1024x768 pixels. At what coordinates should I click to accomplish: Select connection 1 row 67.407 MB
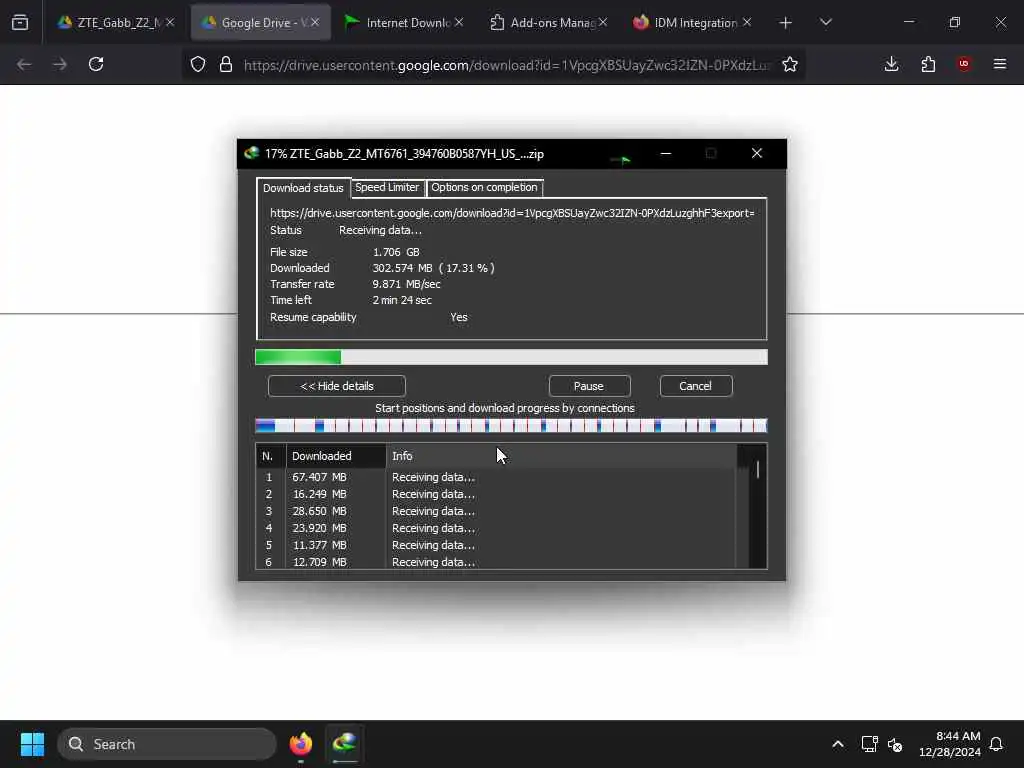pos(496,477)
